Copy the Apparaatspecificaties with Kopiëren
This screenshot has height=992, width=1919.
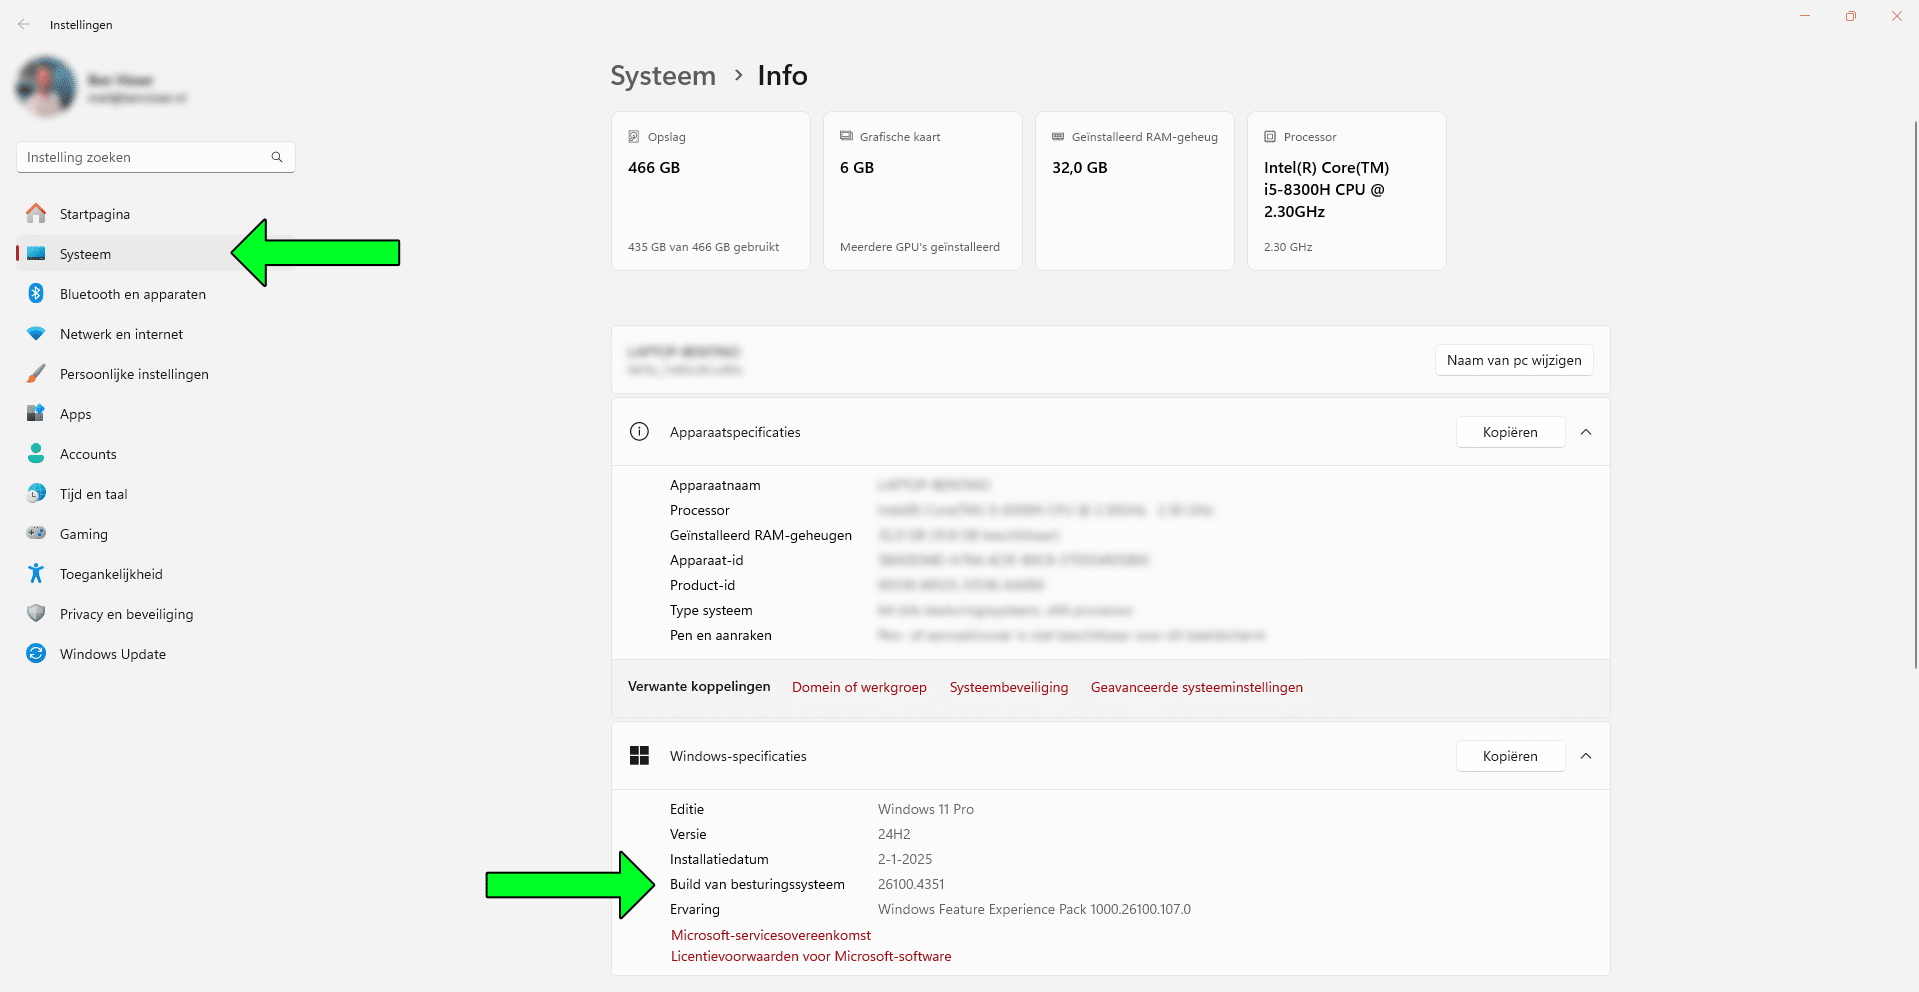[x=1510, y=432]
